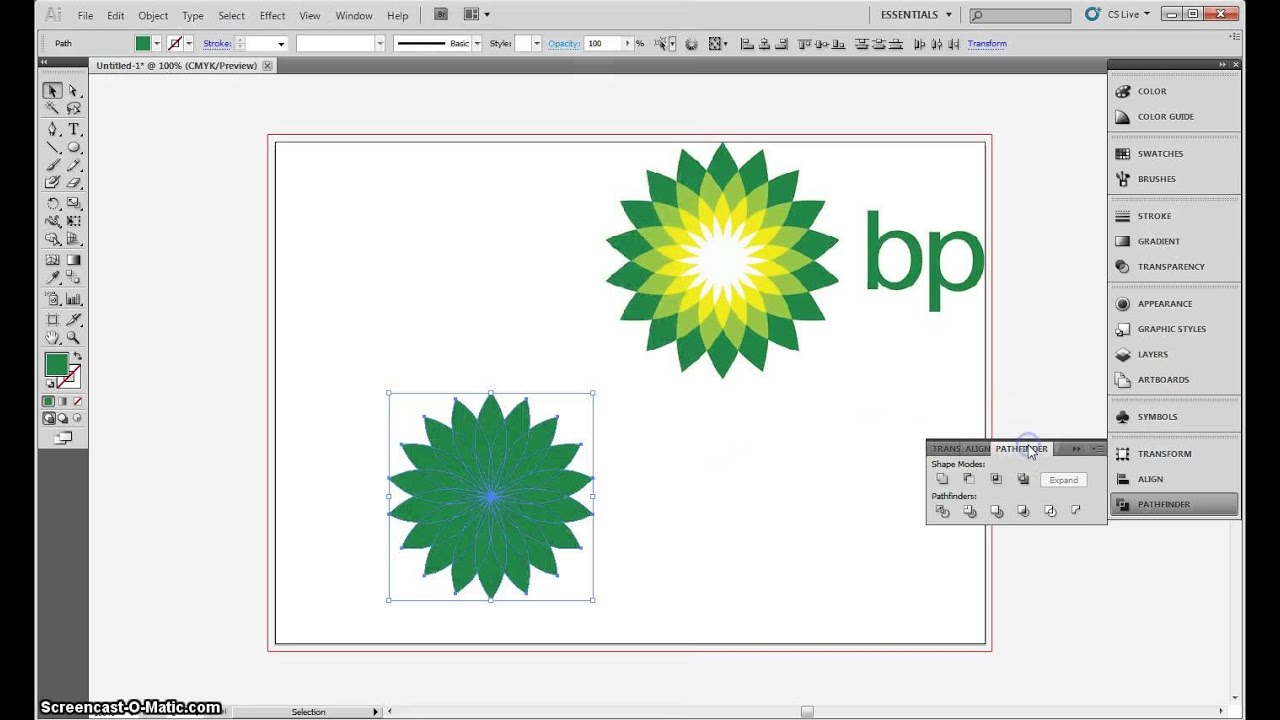Select the Zoom magnifier tool
Screen dimensions: 1280x720
[x=73, y=339]
